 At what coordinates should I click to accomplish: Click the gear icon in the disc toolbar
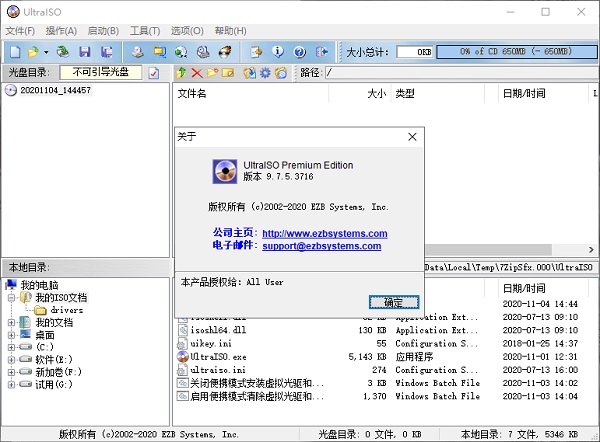coord(264,73)
